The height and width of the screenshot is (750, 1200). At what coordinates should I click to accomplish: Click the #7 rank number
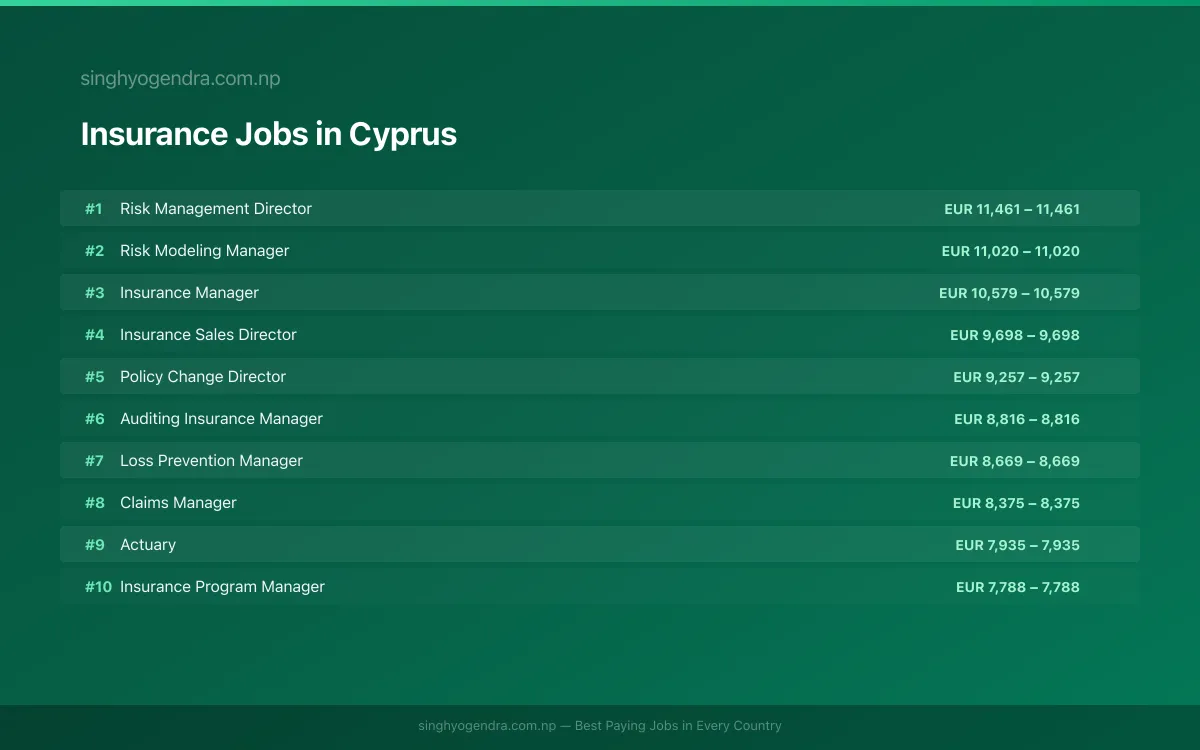[x=95, y=461]
